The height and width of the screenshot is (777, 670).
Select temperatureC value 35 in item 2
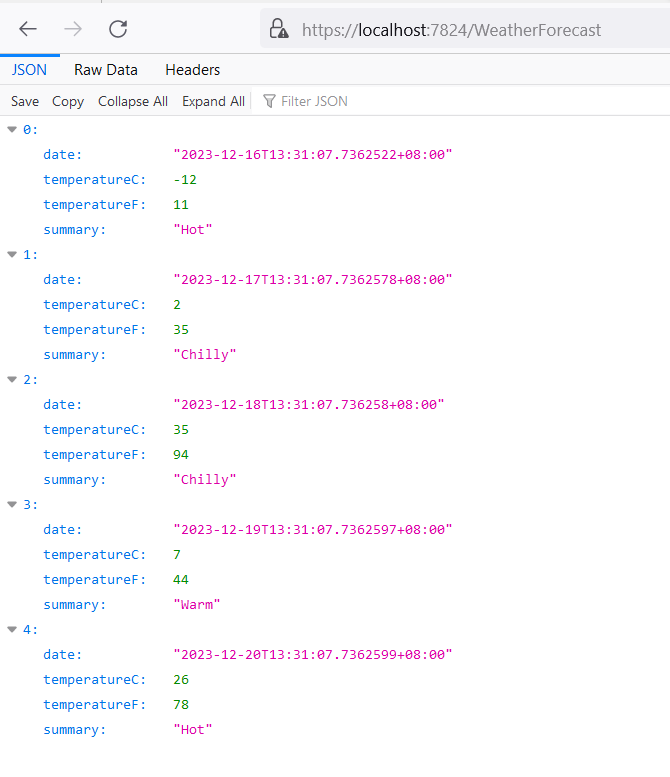(181, 429)
